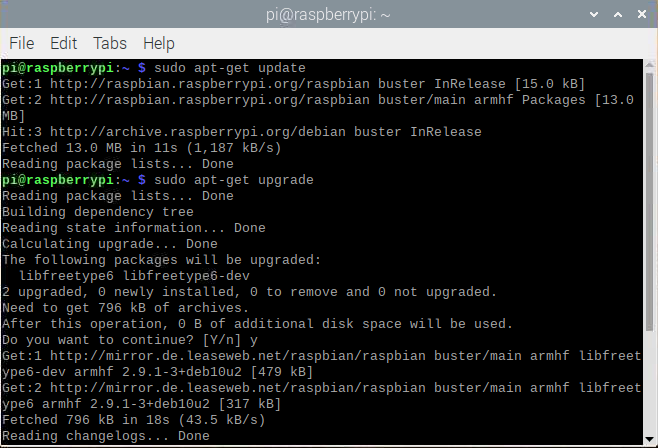
Task: Click the 'Fetched 796 kB in 18s' line
Action: click(133, 419)
